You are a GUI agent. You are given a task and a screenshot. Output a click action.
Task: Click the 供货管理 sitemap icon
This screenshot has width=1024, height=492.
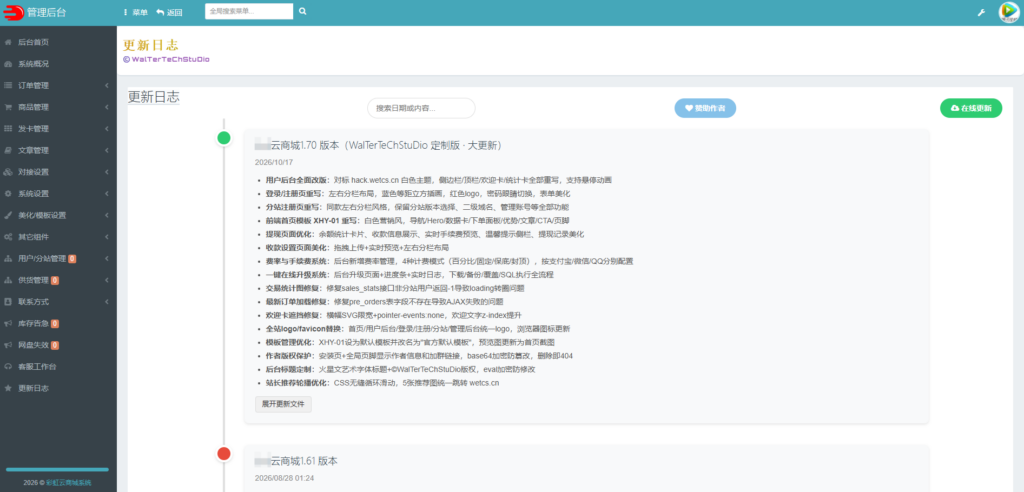click(8, 280)
